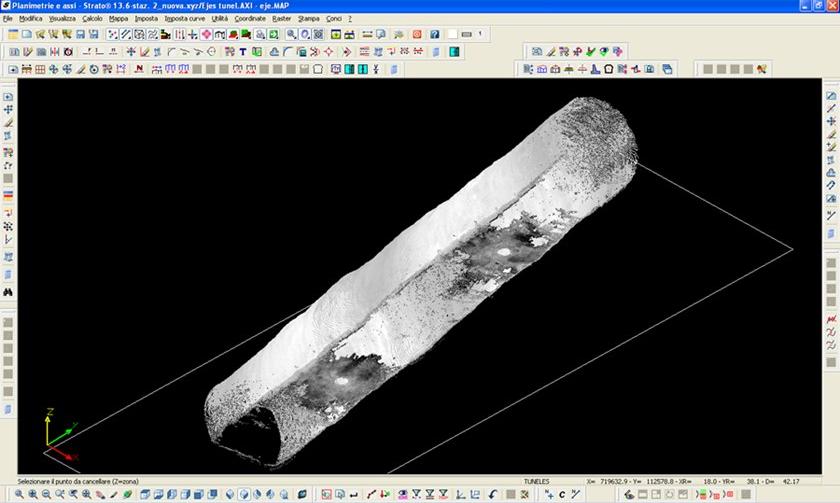This screenshot has height=503, width=840.
Task: Click the green checkmark tool icon
Action: pyautogui.click(x=590, y=51)
